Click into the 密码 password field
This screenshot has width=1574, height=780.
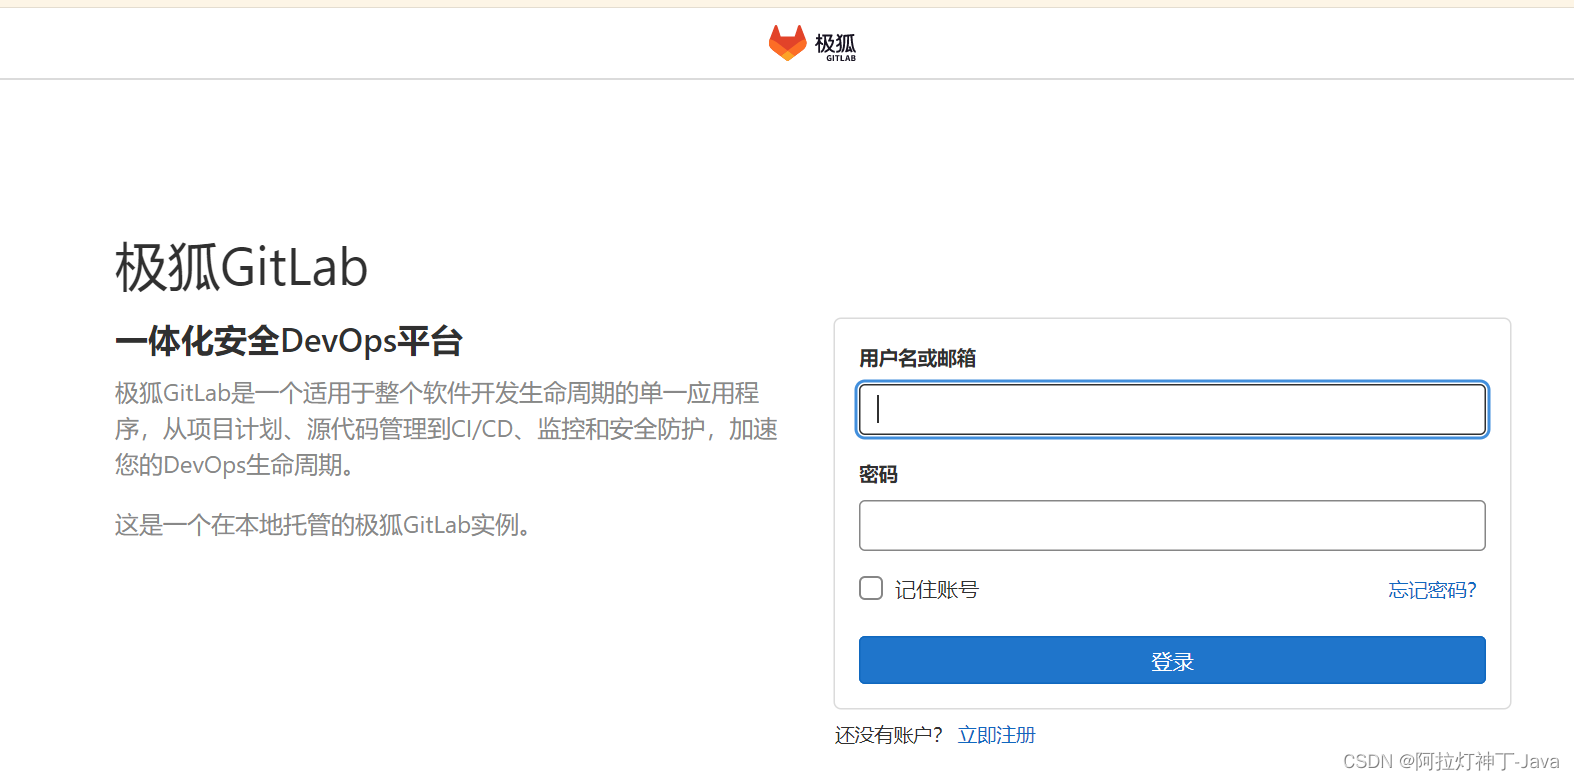pyautogui.click(x=1172, y=525)
